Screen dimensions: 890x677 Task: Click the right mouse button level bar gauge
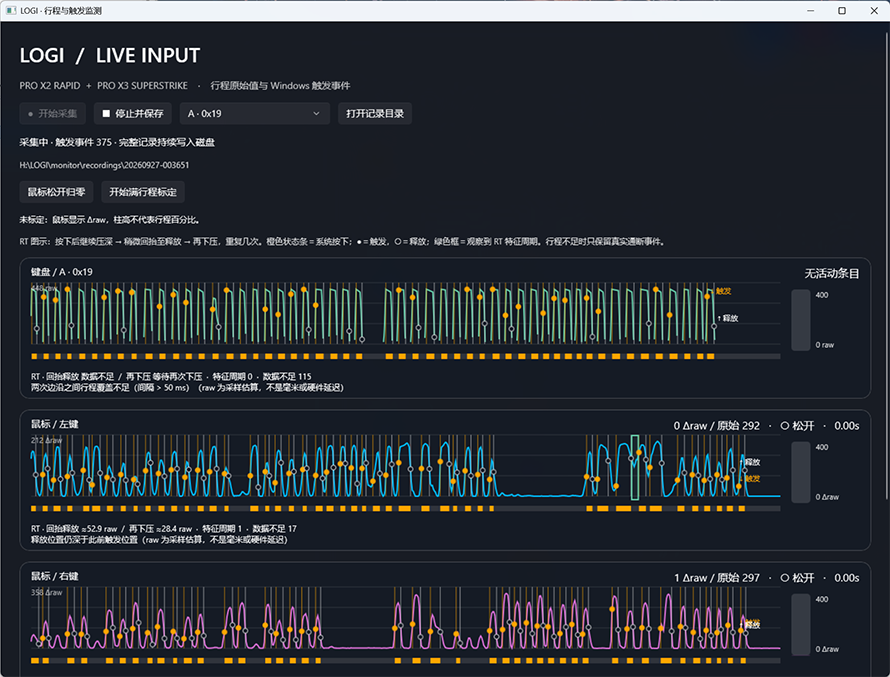tap(800, 624)
